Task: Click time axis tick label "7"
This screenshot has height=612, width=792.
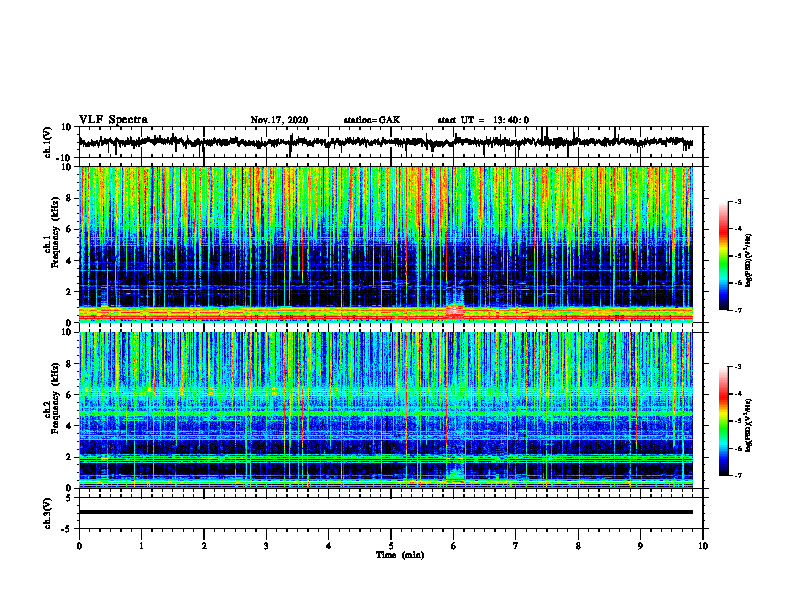Action: click(x=516, y=546)
